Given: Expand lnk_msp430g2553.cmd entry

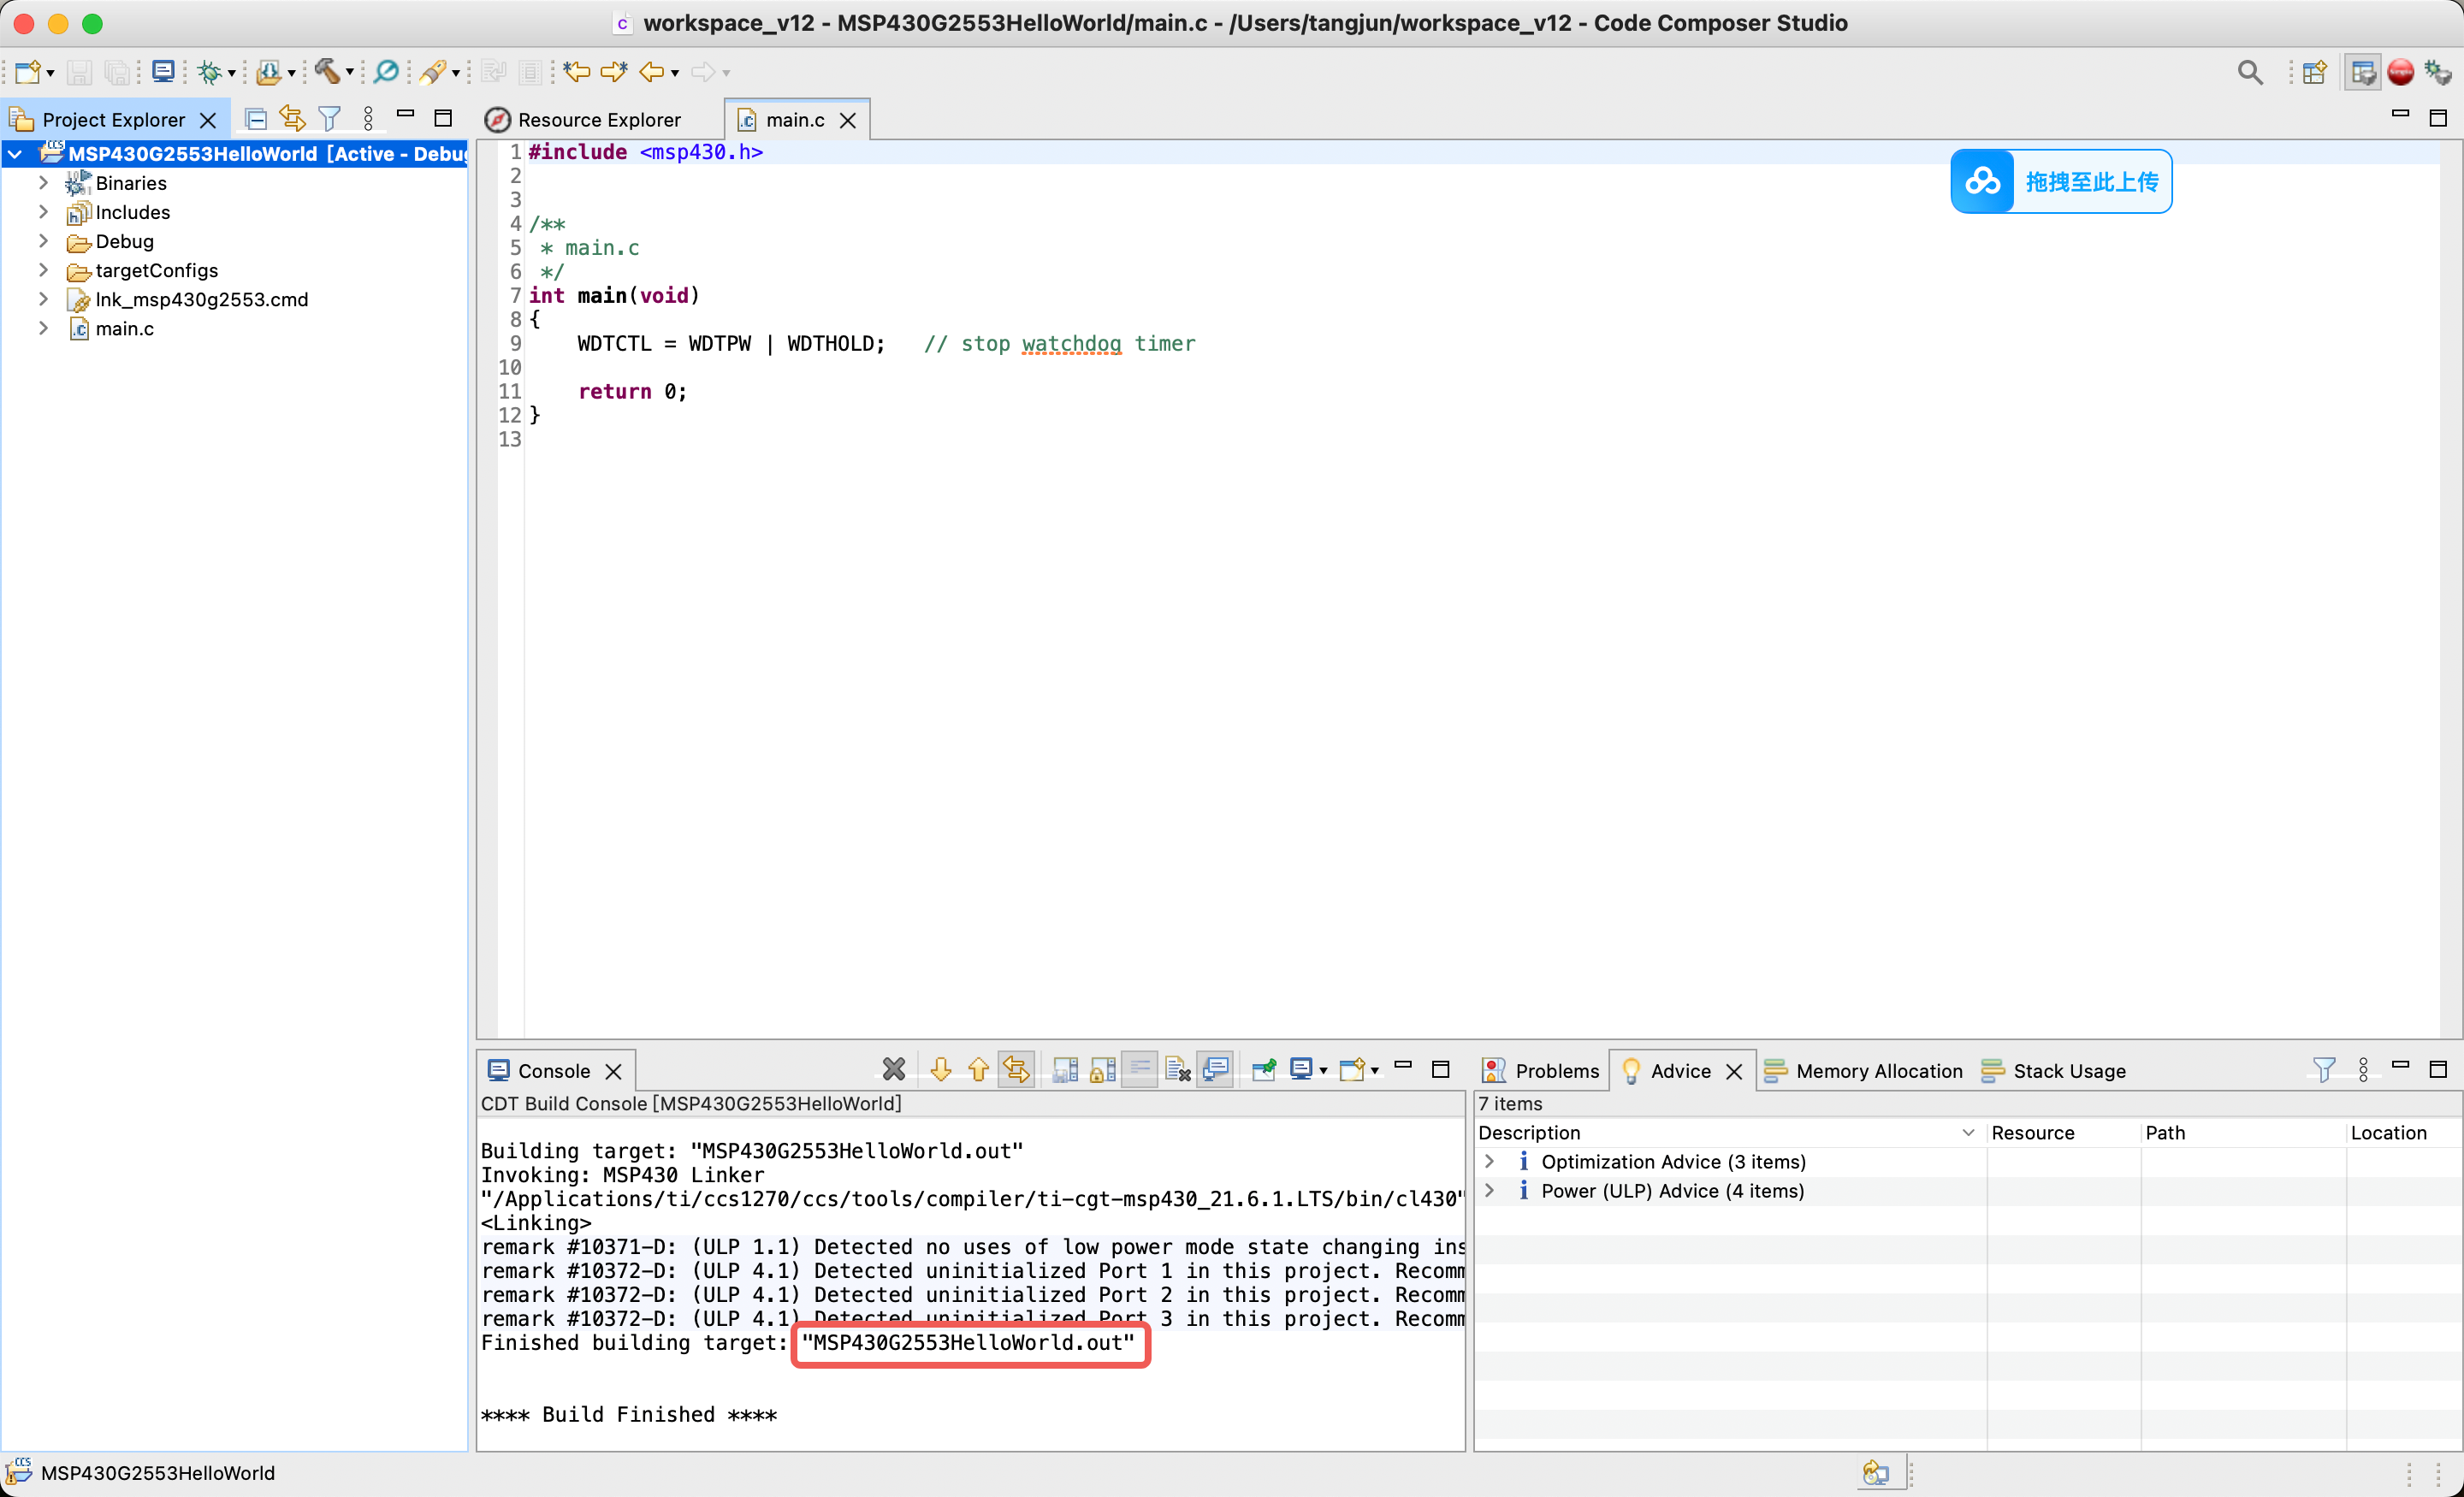Looking at the screenshot, I should click(43, 299).
